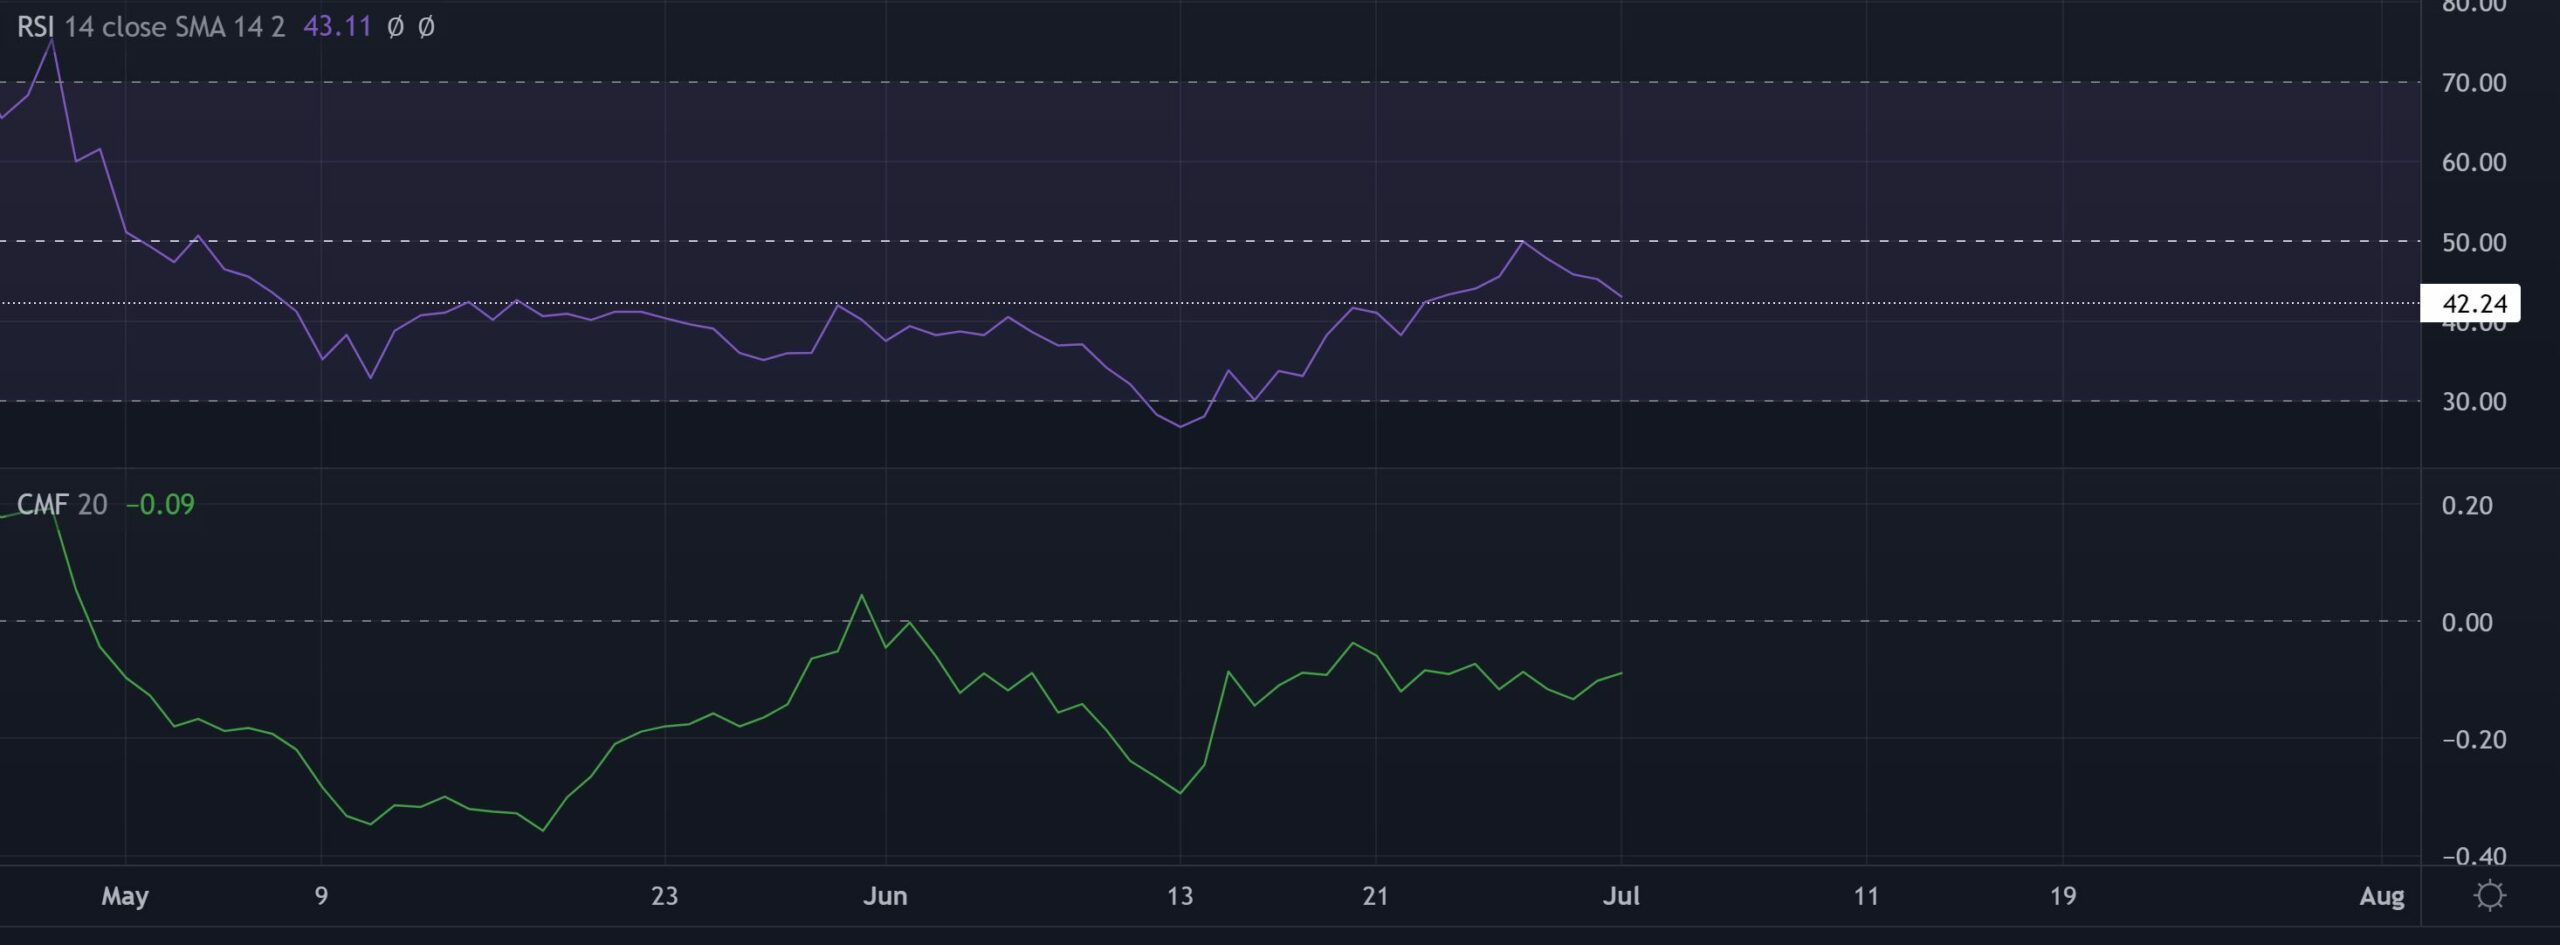Select the May label on time axis
Viewport: 2560px width, 945px height.
(x=126, y=897)
